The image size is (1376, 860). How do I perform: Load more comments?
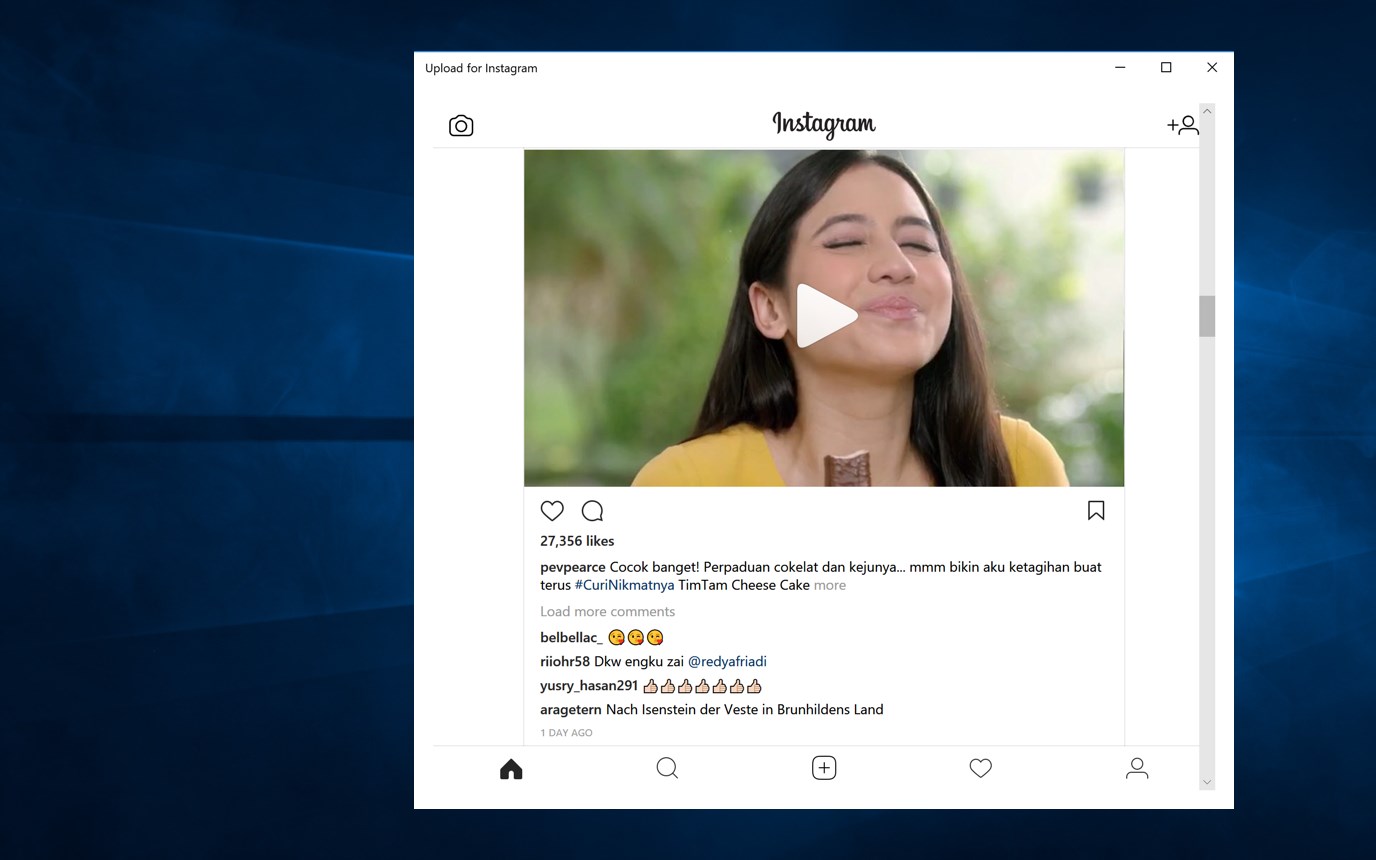pos(608,612)
